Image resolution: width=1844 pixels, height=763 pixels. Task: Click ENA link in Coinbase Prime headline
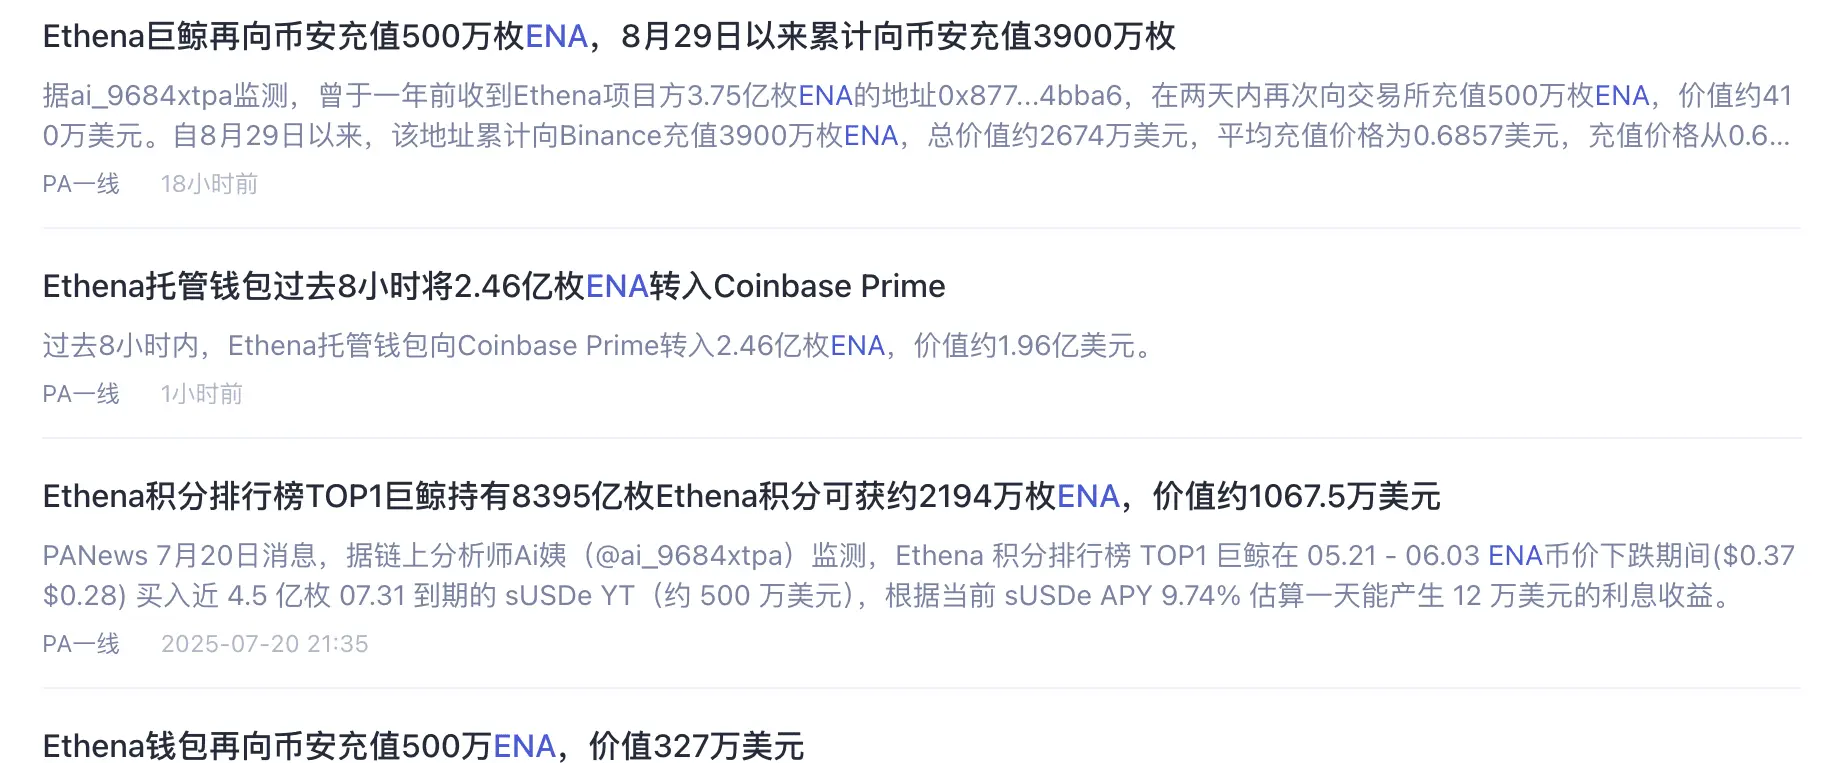(x=617, y=287)
